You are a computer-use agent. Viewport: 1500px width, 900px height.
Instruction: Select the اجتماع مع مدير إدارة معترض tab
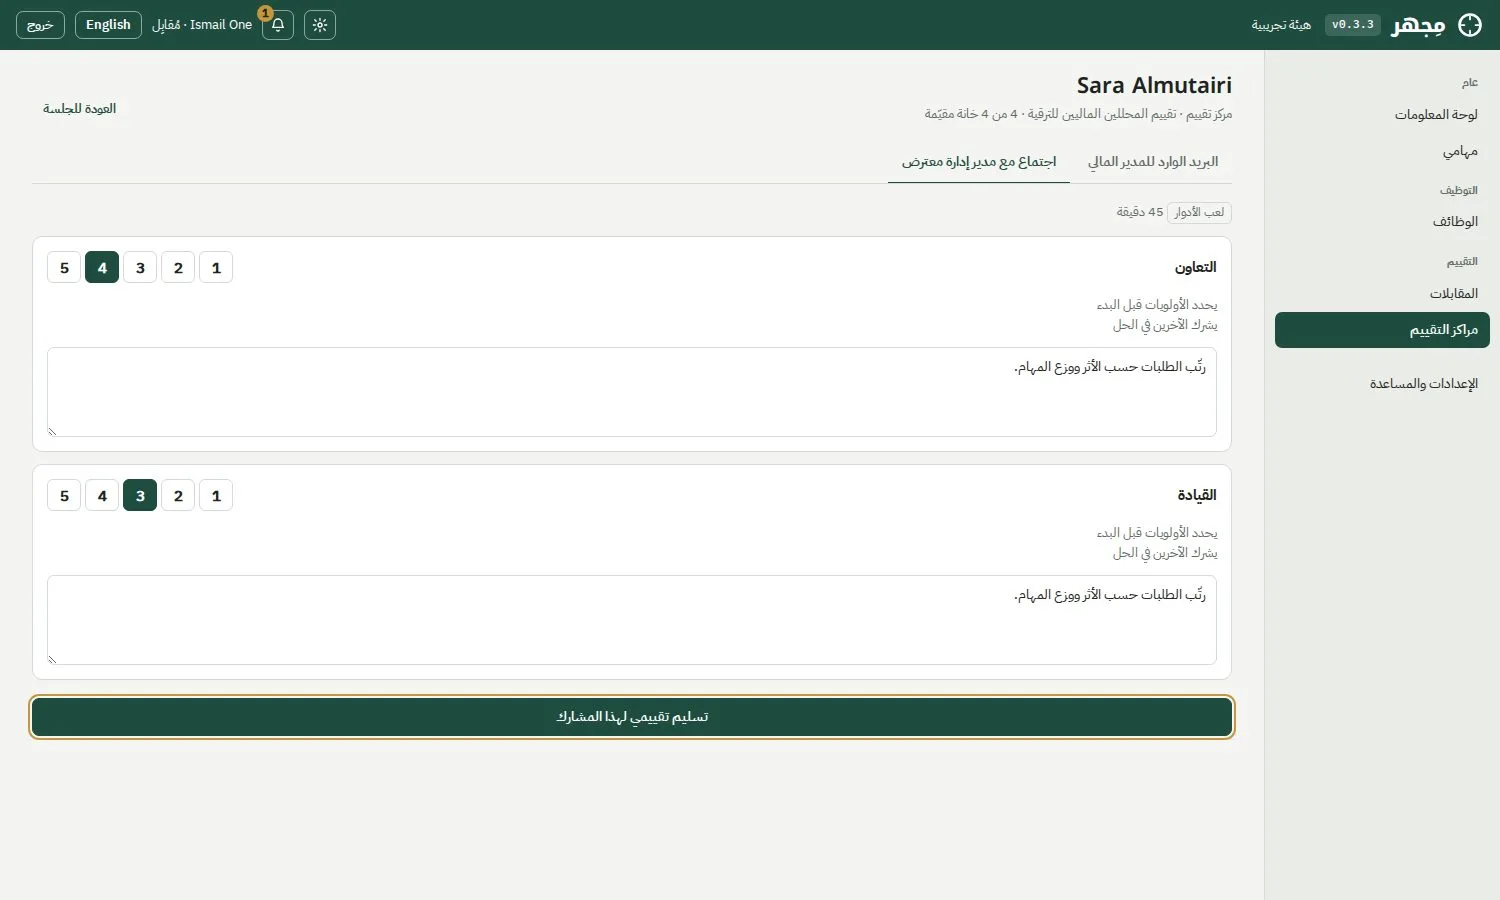pos(979,162)
